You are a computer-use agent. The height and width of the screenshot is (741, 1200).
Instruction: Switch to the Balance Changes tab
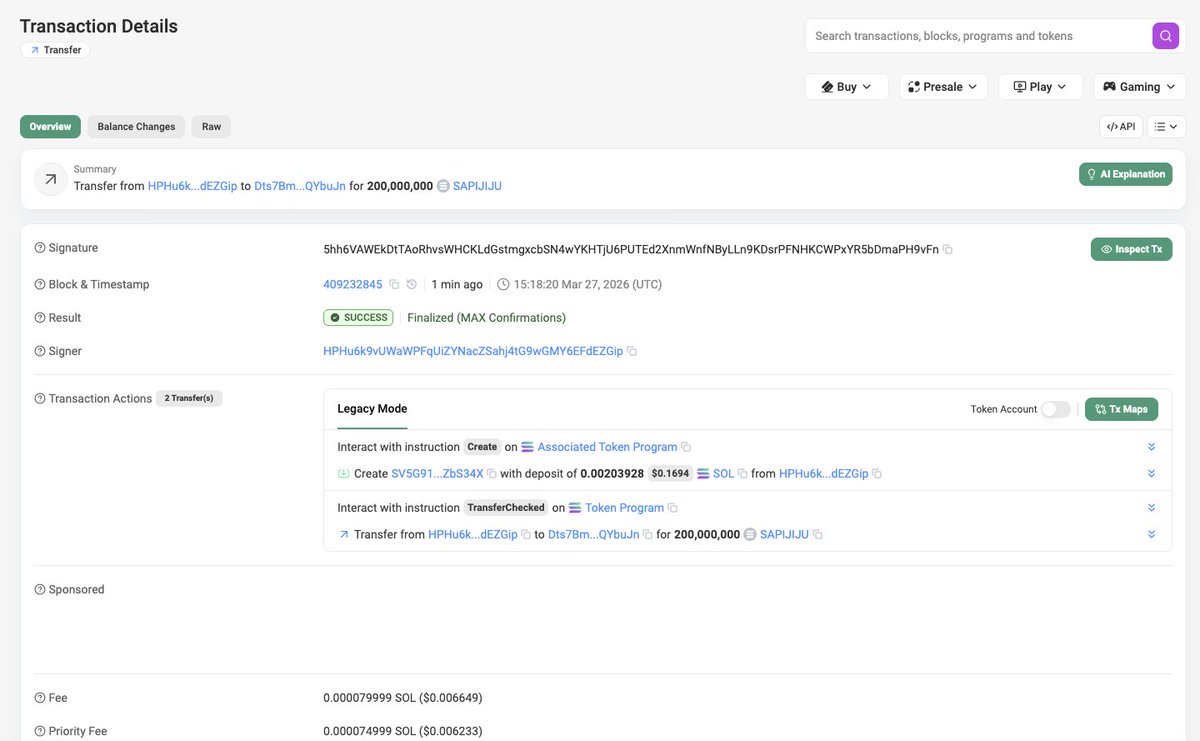[136, 127]
